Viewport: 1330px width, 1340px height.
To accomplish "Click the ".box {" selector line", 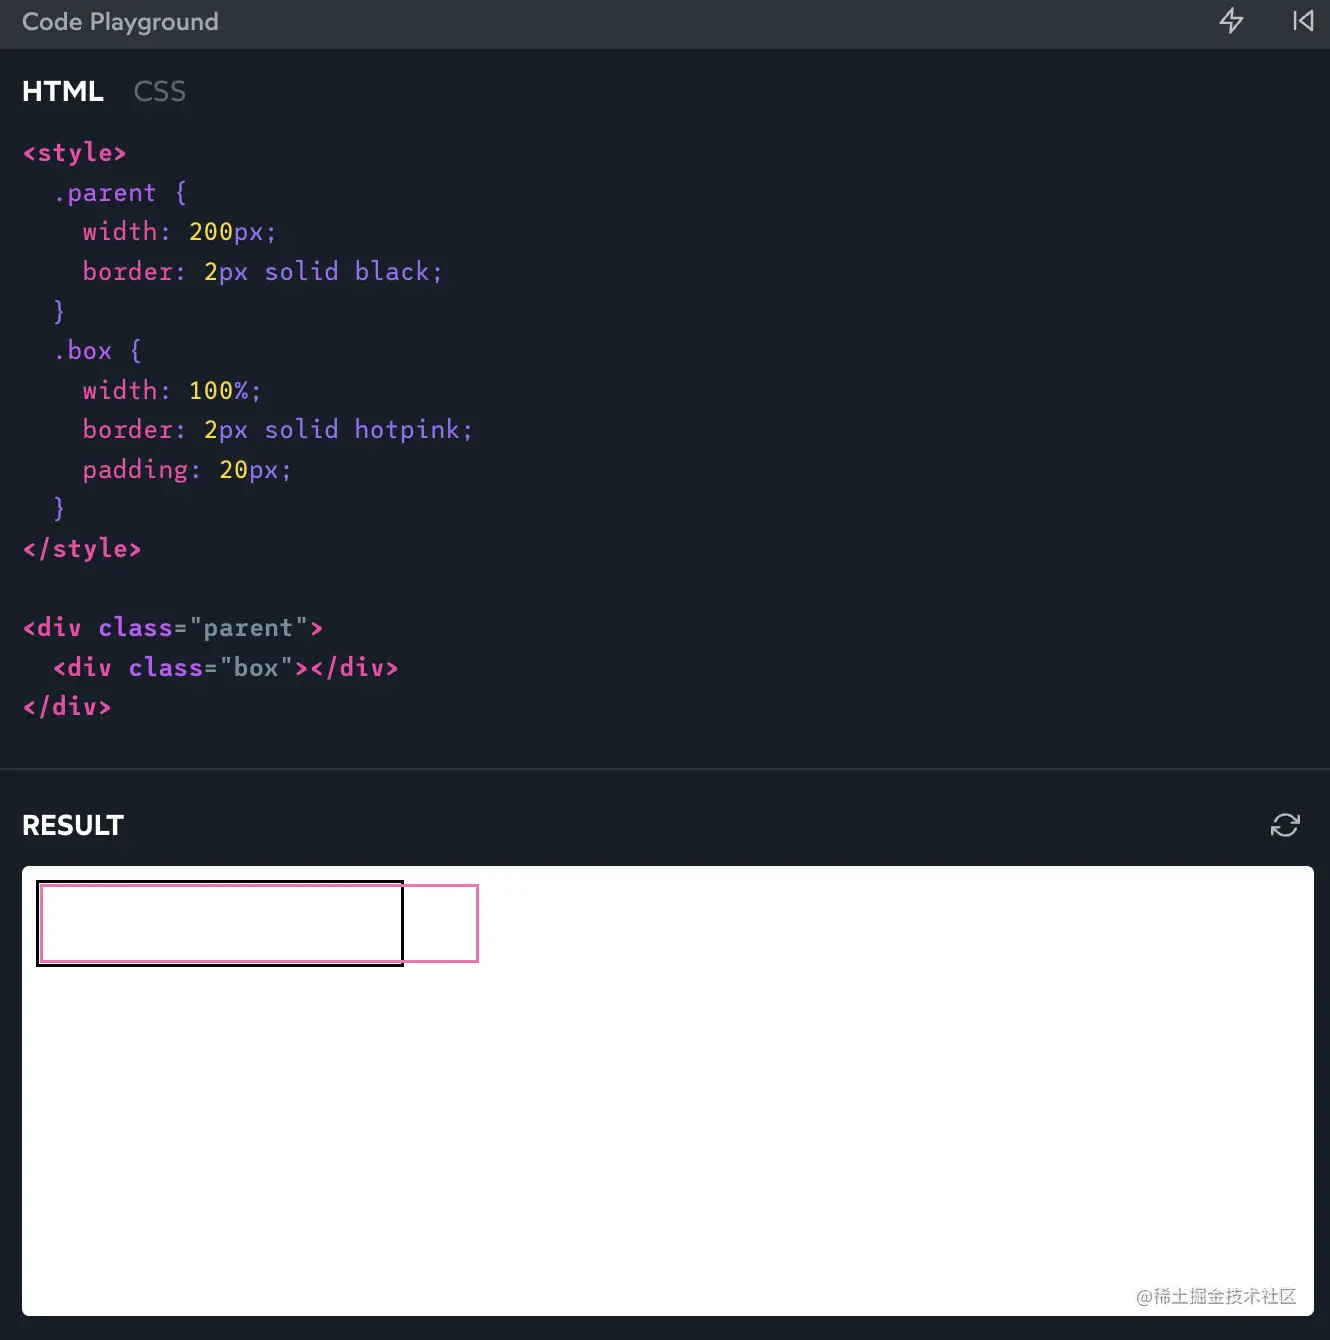I will click(x=97, y=350).
